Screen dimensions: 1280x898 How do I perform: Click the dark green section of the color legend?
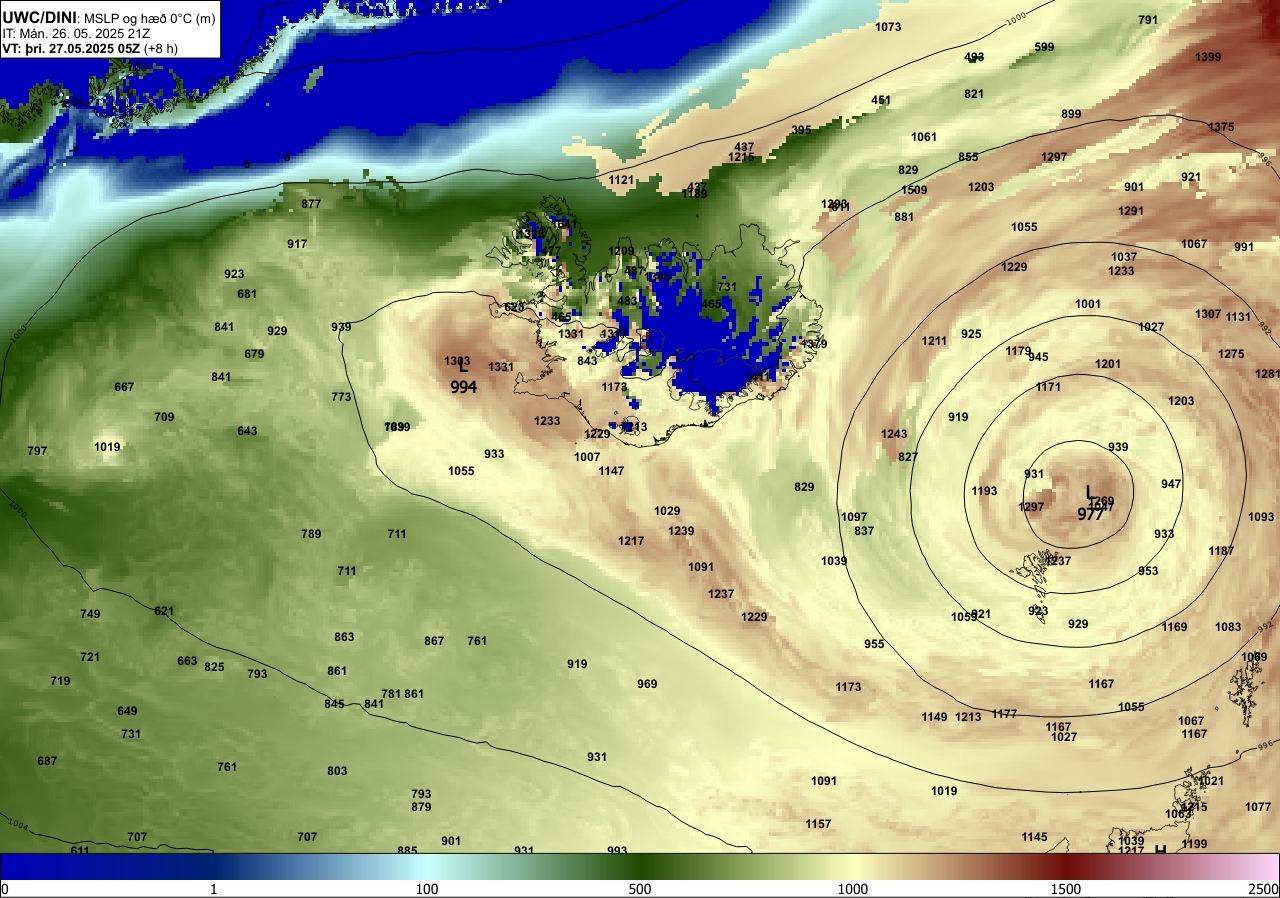[640, 866]
